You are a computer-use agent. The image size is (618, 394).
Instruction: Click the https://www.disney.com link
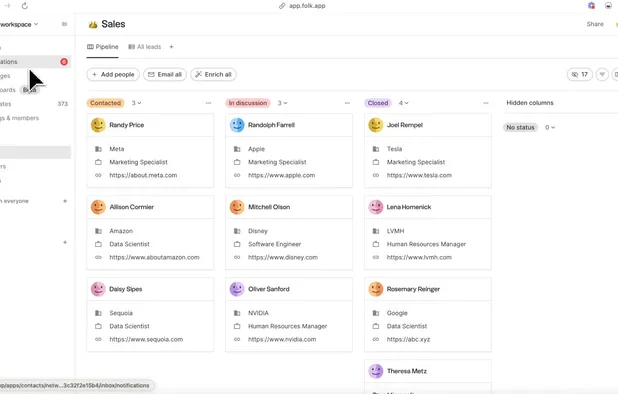tap(283, 257)
